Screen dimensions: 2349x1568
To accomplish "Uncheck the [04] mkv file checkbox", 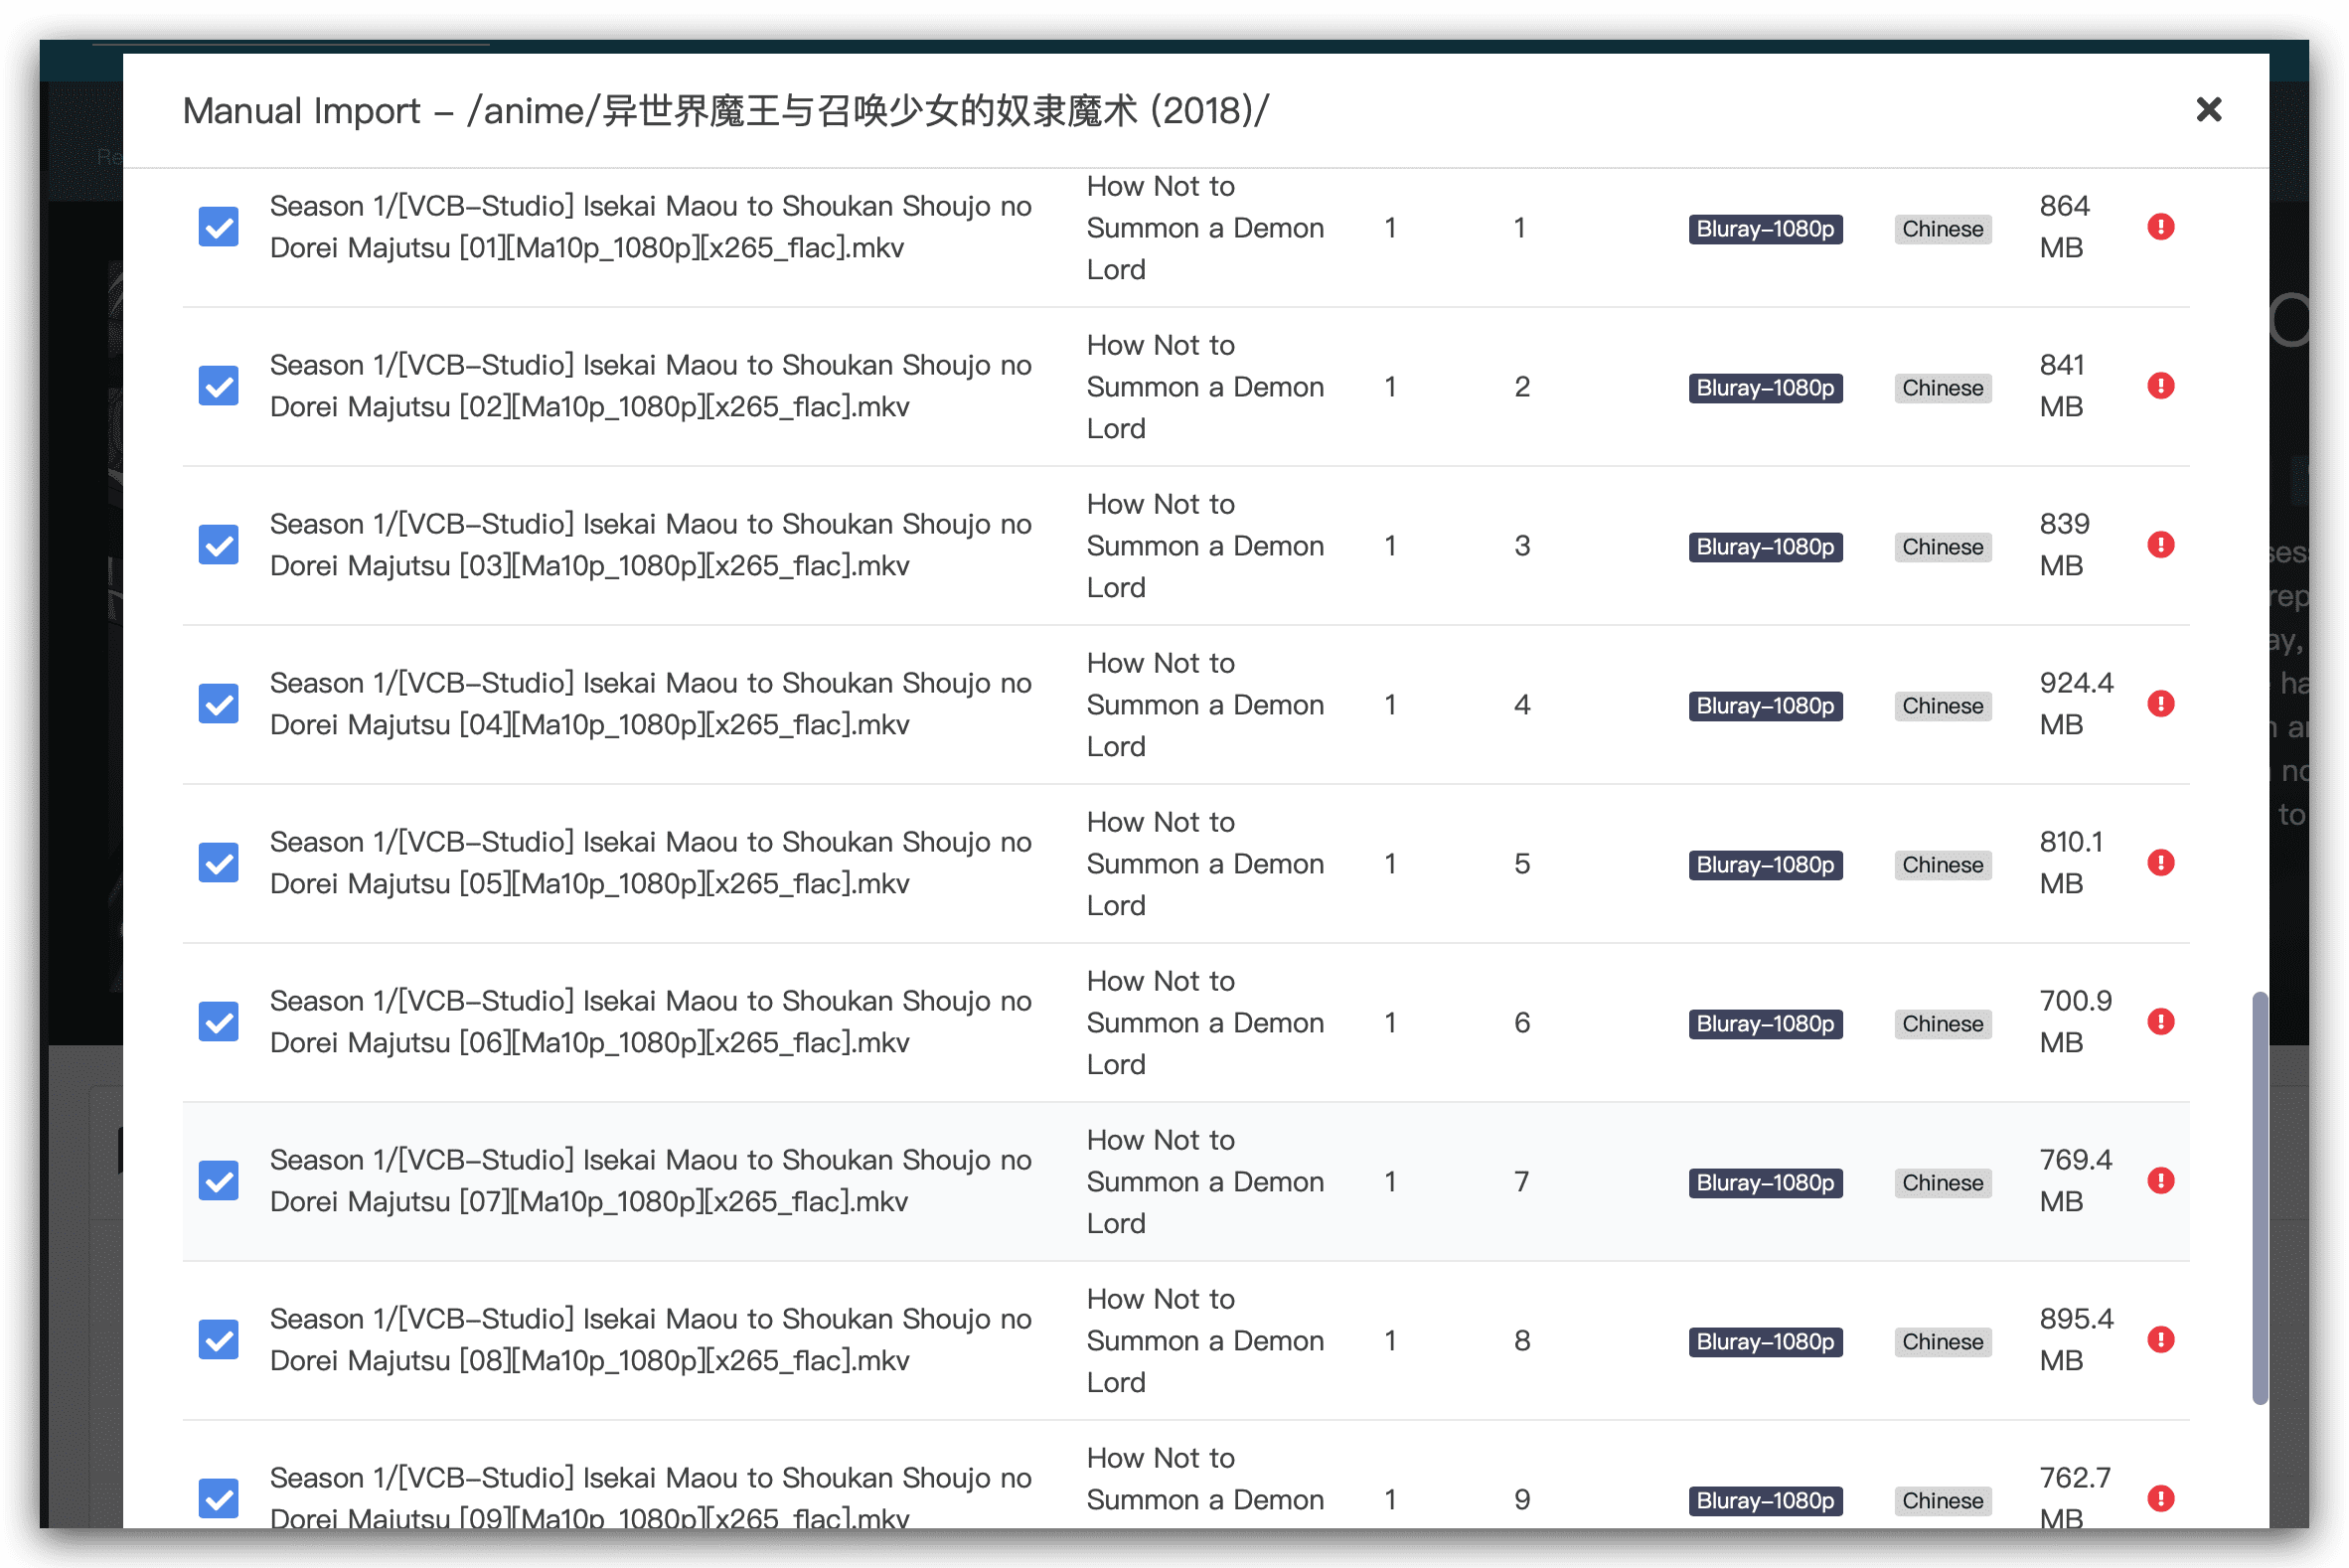I will coord(218,704).
